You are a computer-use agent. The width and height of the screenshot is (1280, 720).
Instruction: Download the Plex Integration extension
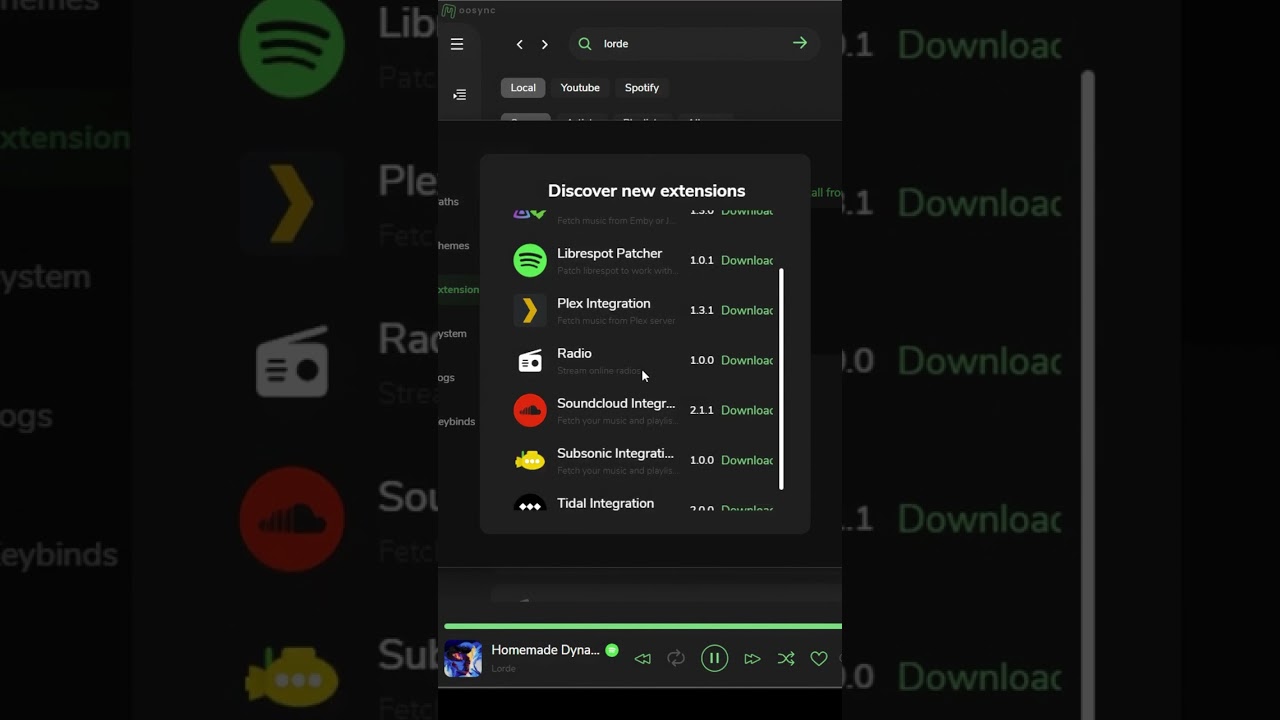[x=747, y=310]
